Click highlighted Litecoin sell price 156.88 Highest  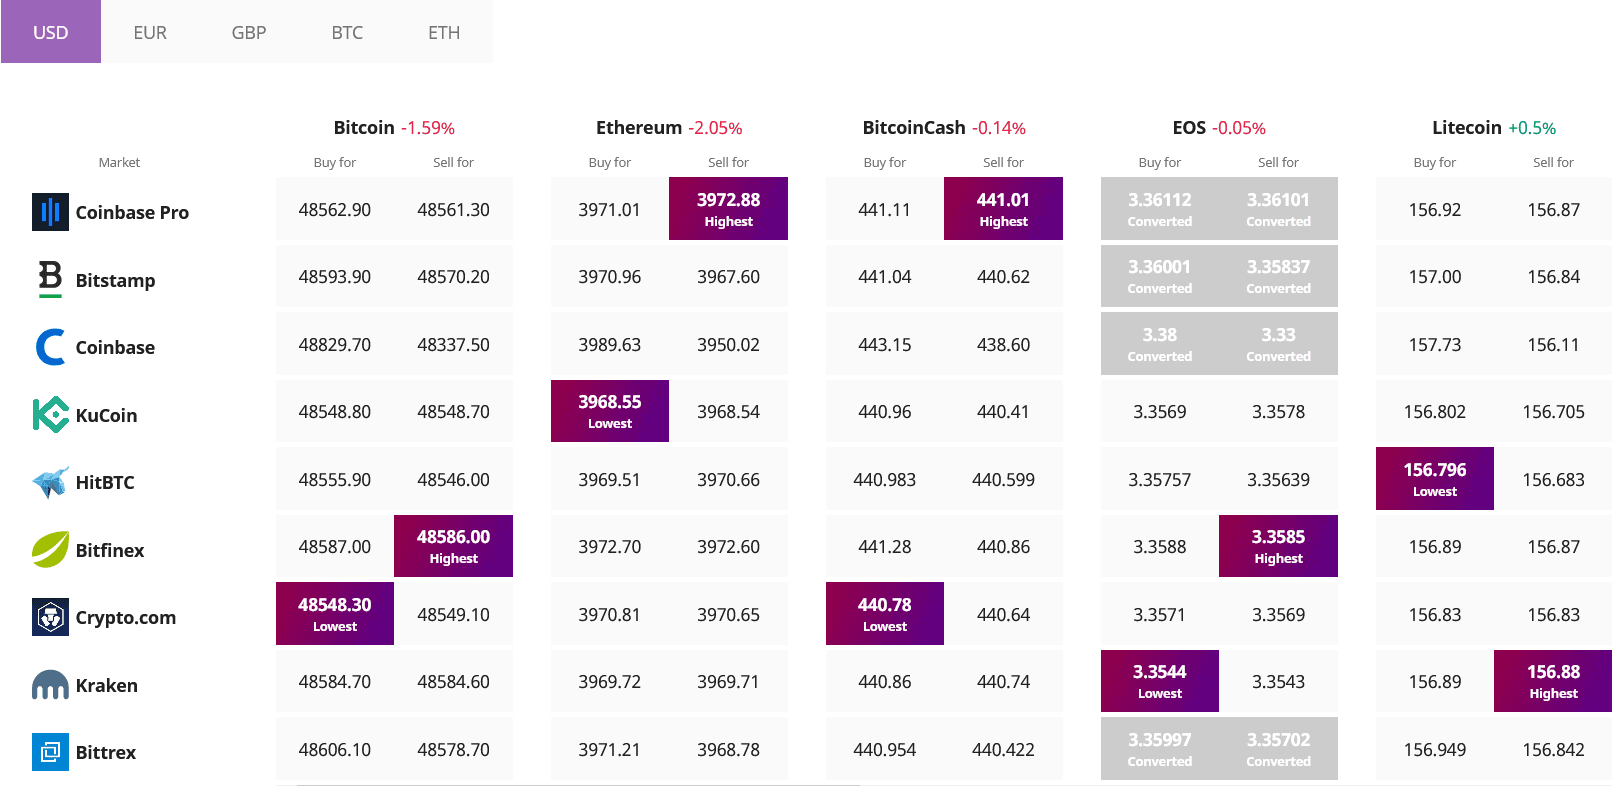(1553, 681)
